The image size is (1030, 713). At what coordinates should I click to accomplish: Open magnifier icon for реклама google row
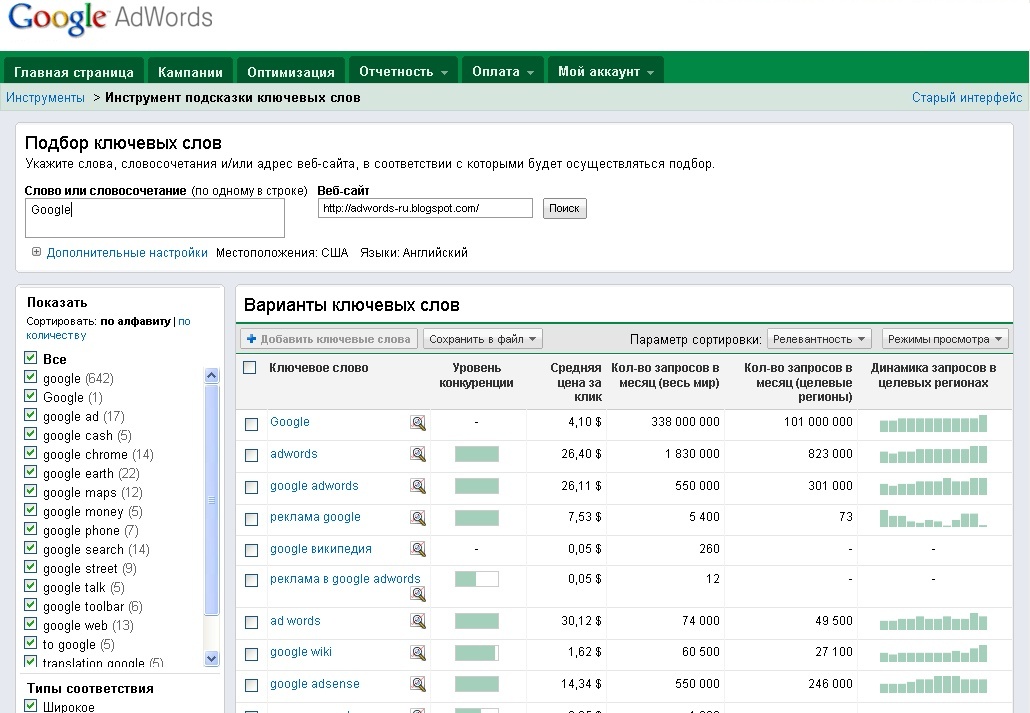[x=418, y=518]
